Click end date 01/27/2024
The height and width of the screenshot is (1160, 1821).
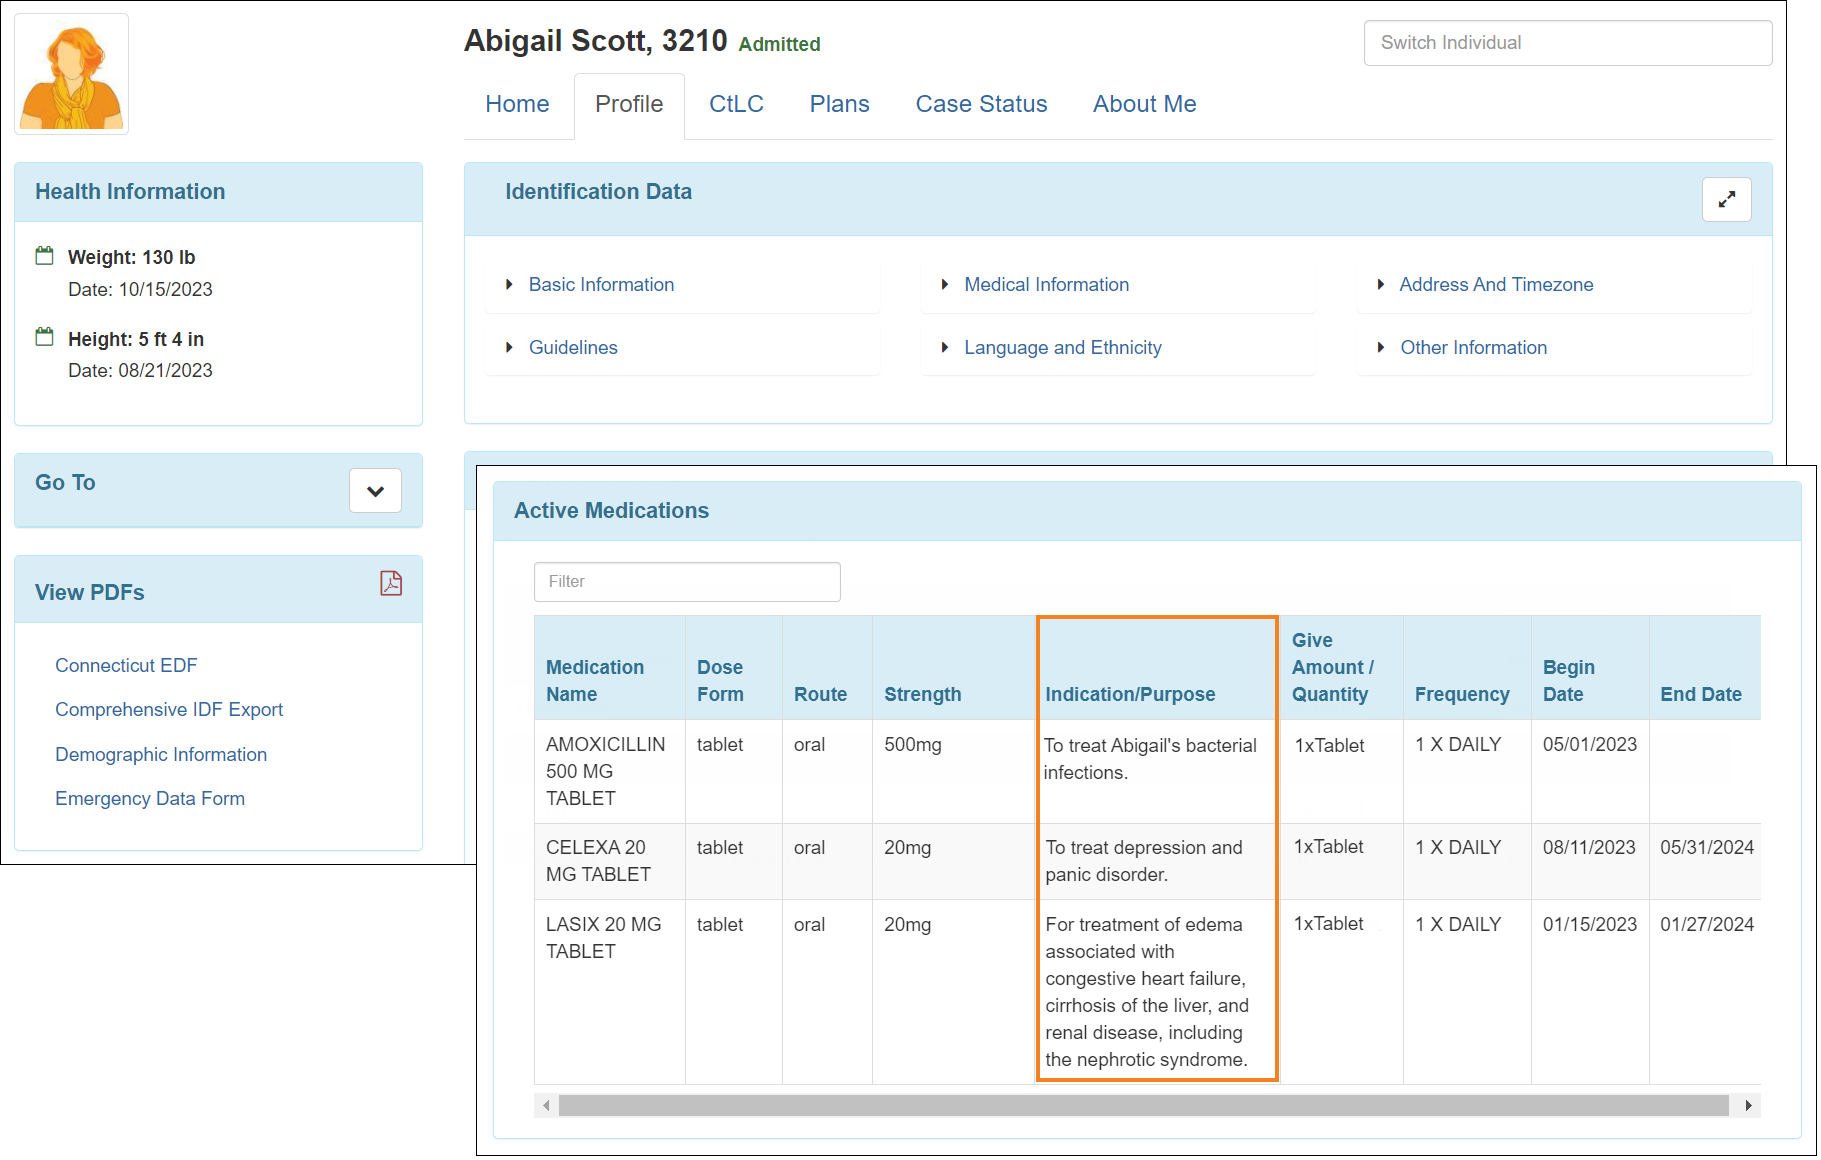tap(1707, 925)
